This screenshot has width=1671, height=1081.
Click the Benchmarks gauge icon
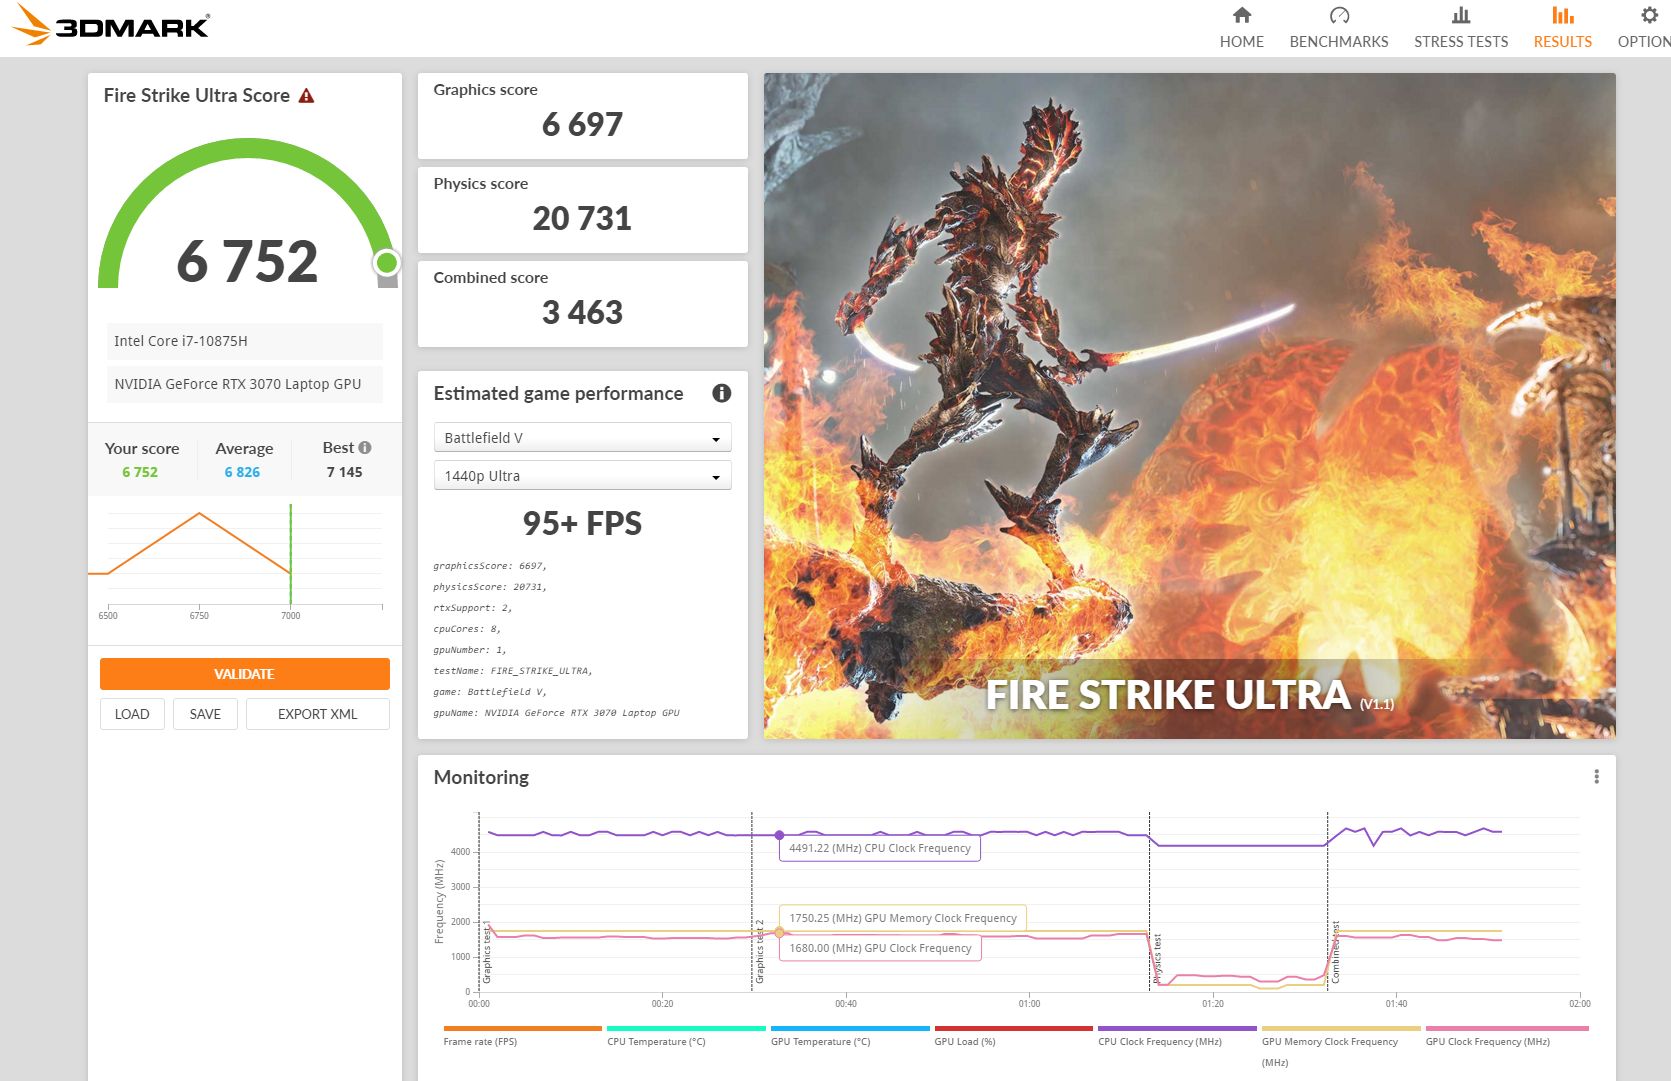(1339, 15)
